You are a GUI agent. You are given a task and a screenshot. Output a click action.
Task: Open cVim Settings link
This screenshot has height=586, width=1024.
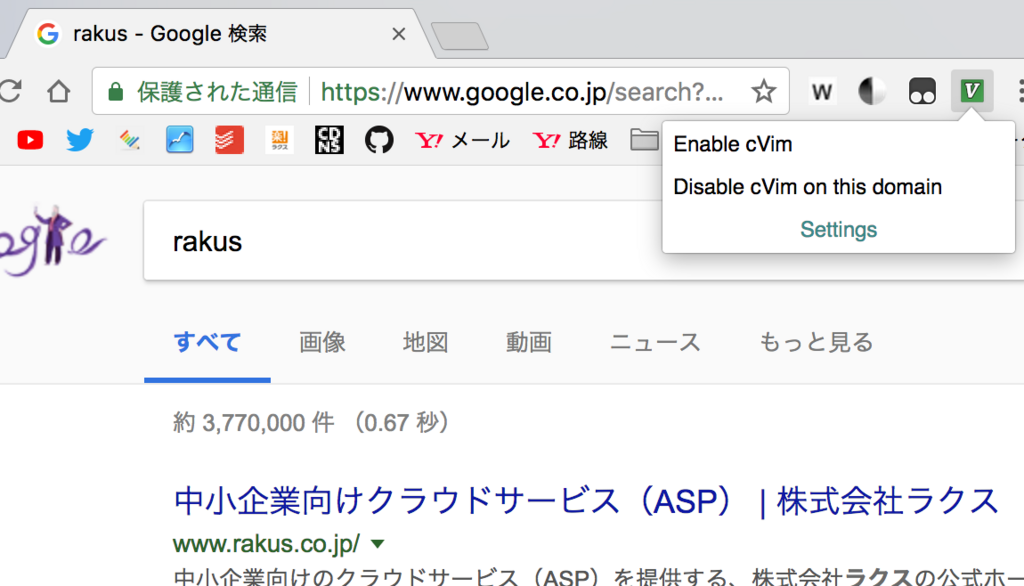coord(839,229)
